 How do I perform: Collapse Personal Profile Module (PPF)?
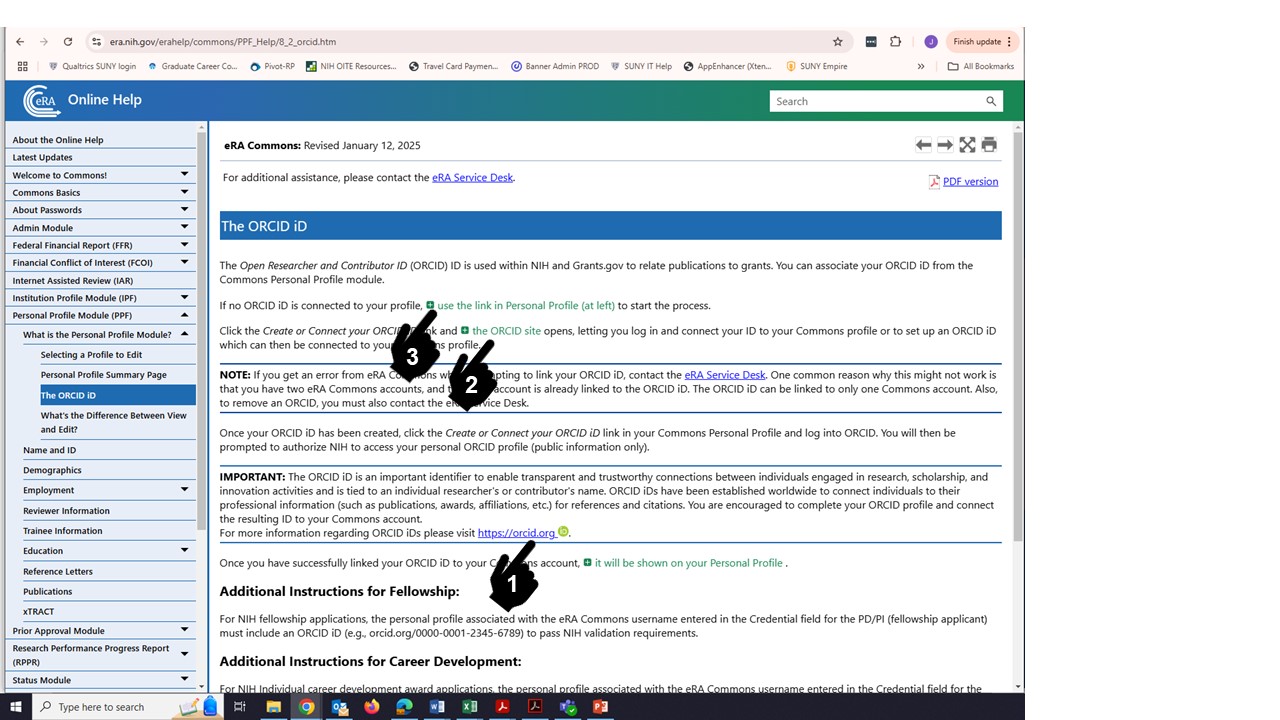pos(184,315)
